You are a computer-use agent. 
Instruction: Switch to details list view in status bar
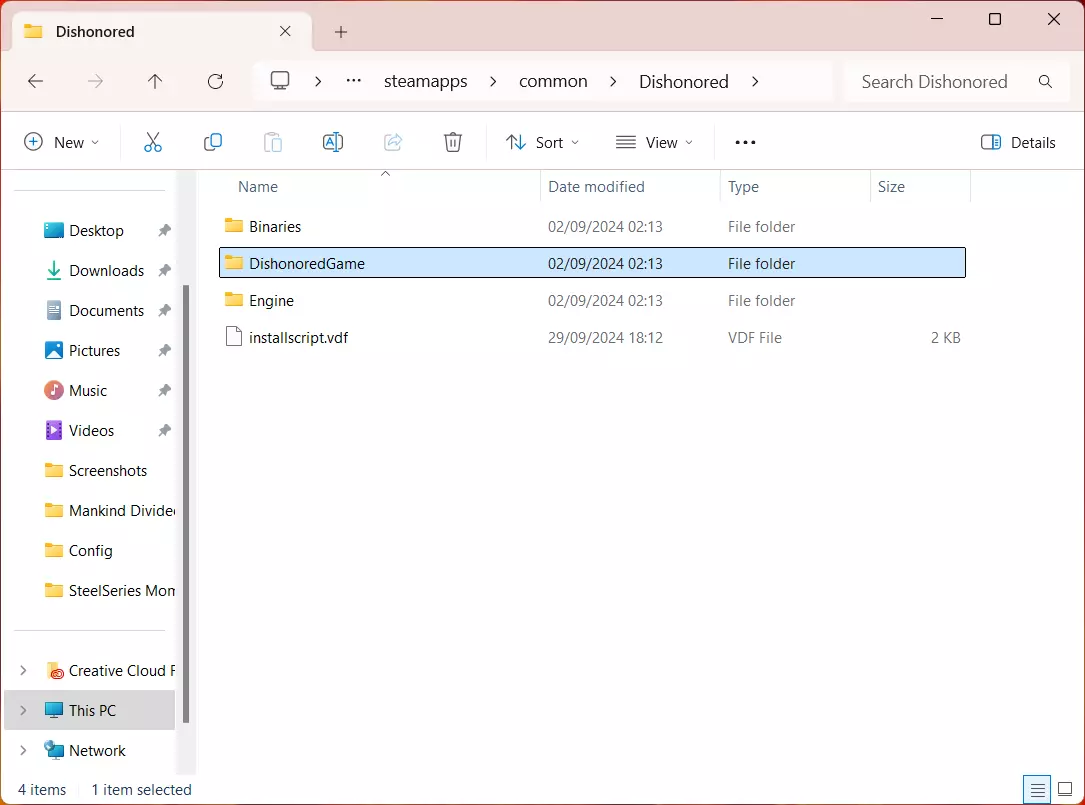pyautogui.click(x=1037, y=789)
